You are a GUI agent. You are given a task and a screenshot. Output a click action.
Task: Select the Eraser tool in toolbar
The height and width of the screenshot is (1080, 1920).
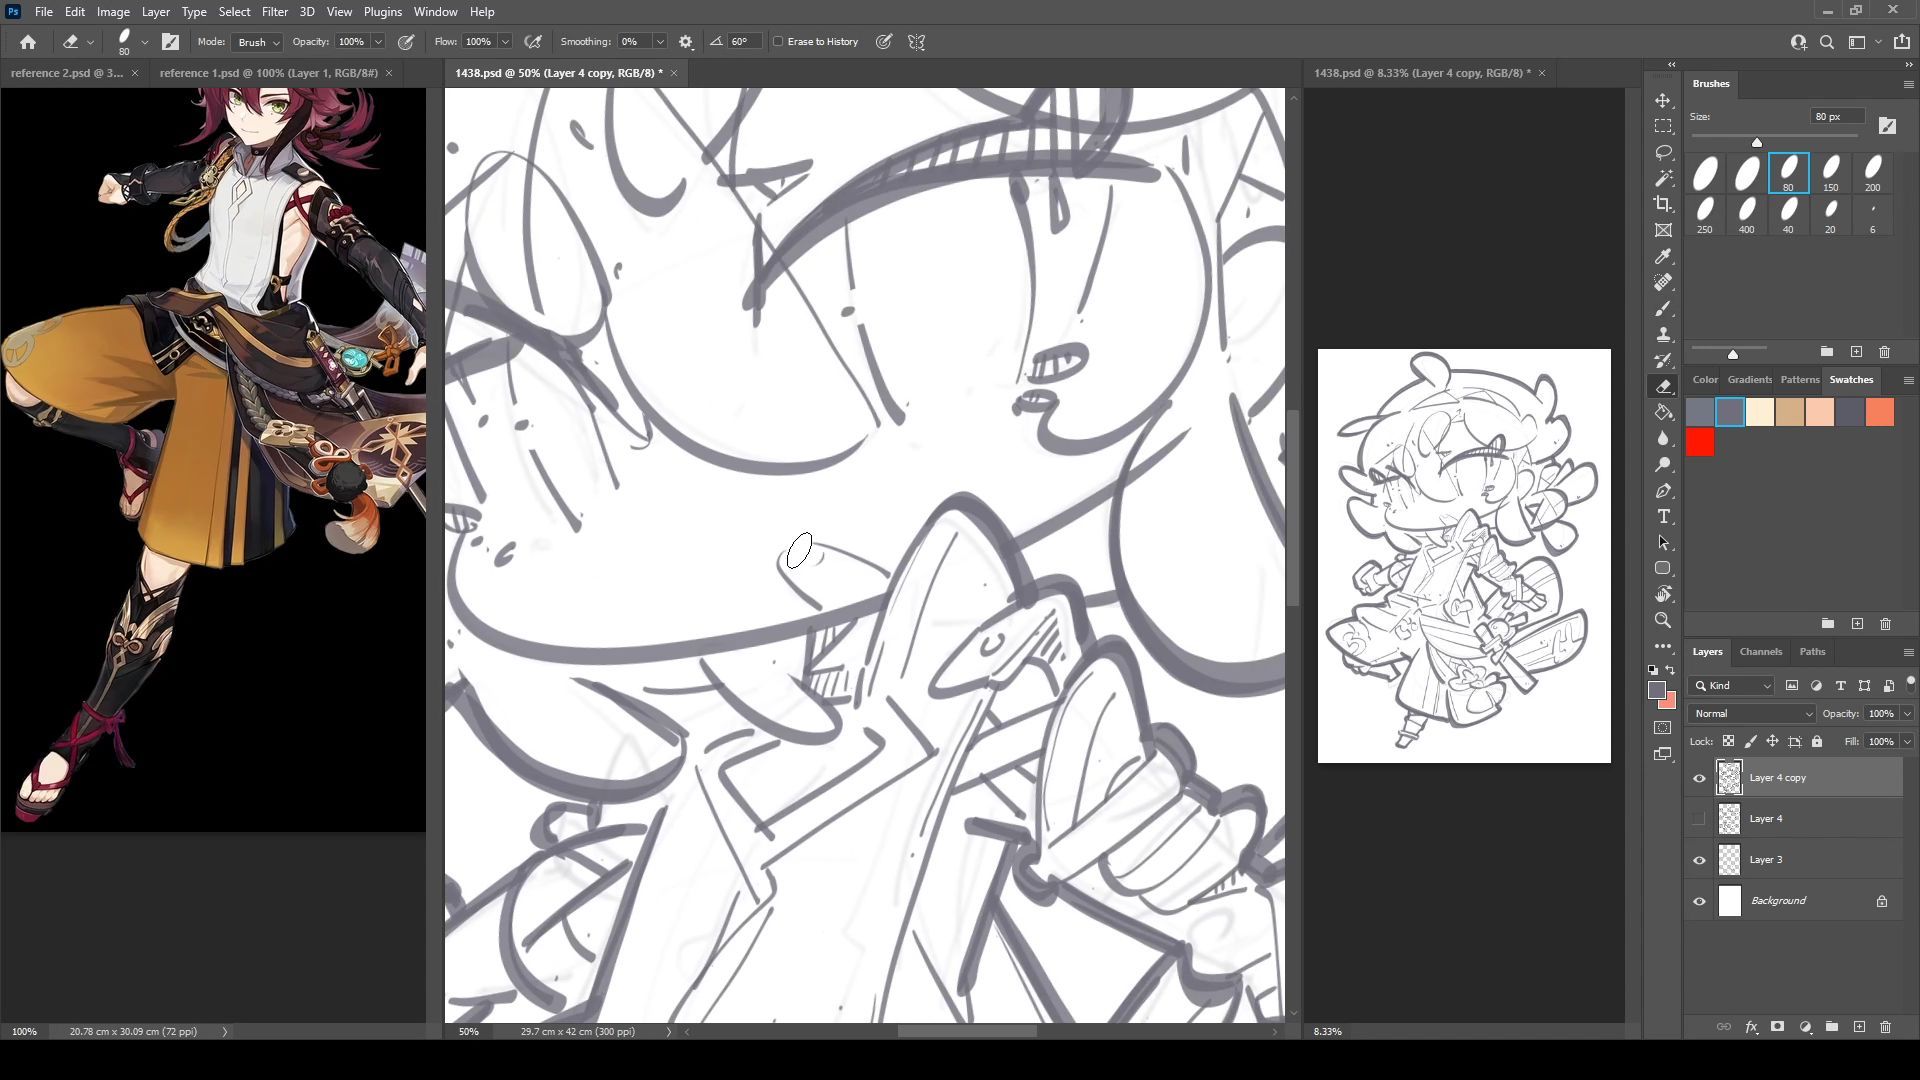tap(1663, 387)
